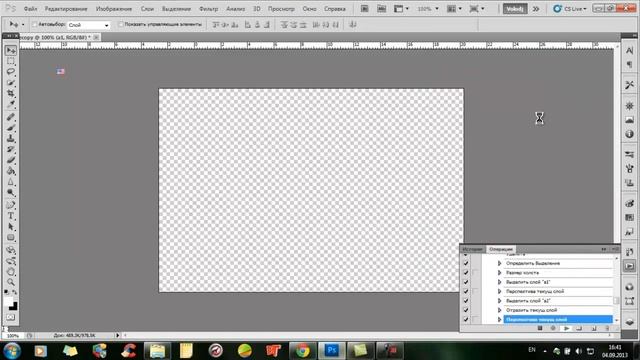Uncheck the Определить Выделение step checkbox
This screenshot has height=360, width=640.
tap(466, 263)
